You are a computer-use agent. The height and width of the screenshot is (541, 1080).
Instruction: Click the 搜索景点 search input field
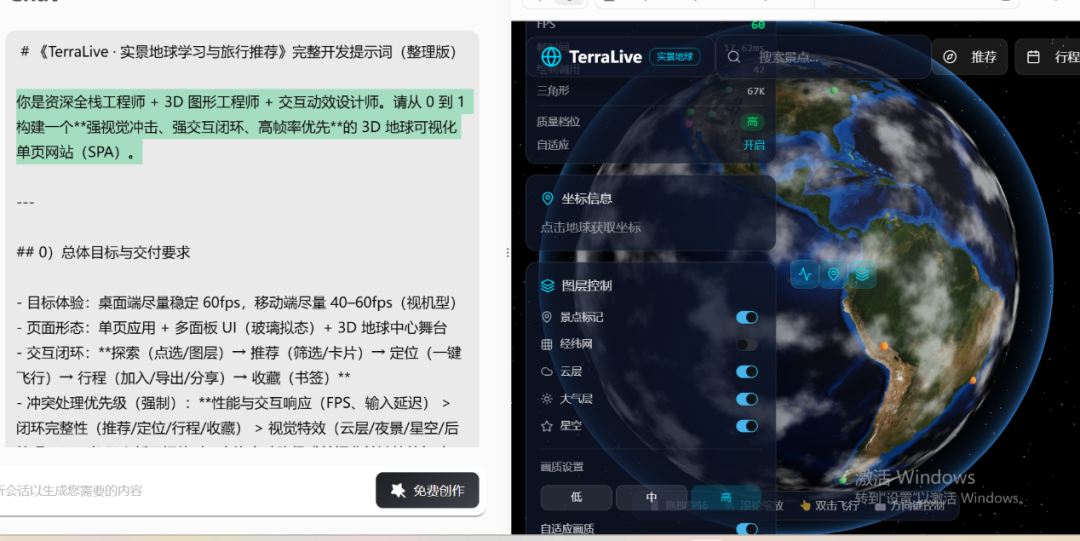click(830, 57)
